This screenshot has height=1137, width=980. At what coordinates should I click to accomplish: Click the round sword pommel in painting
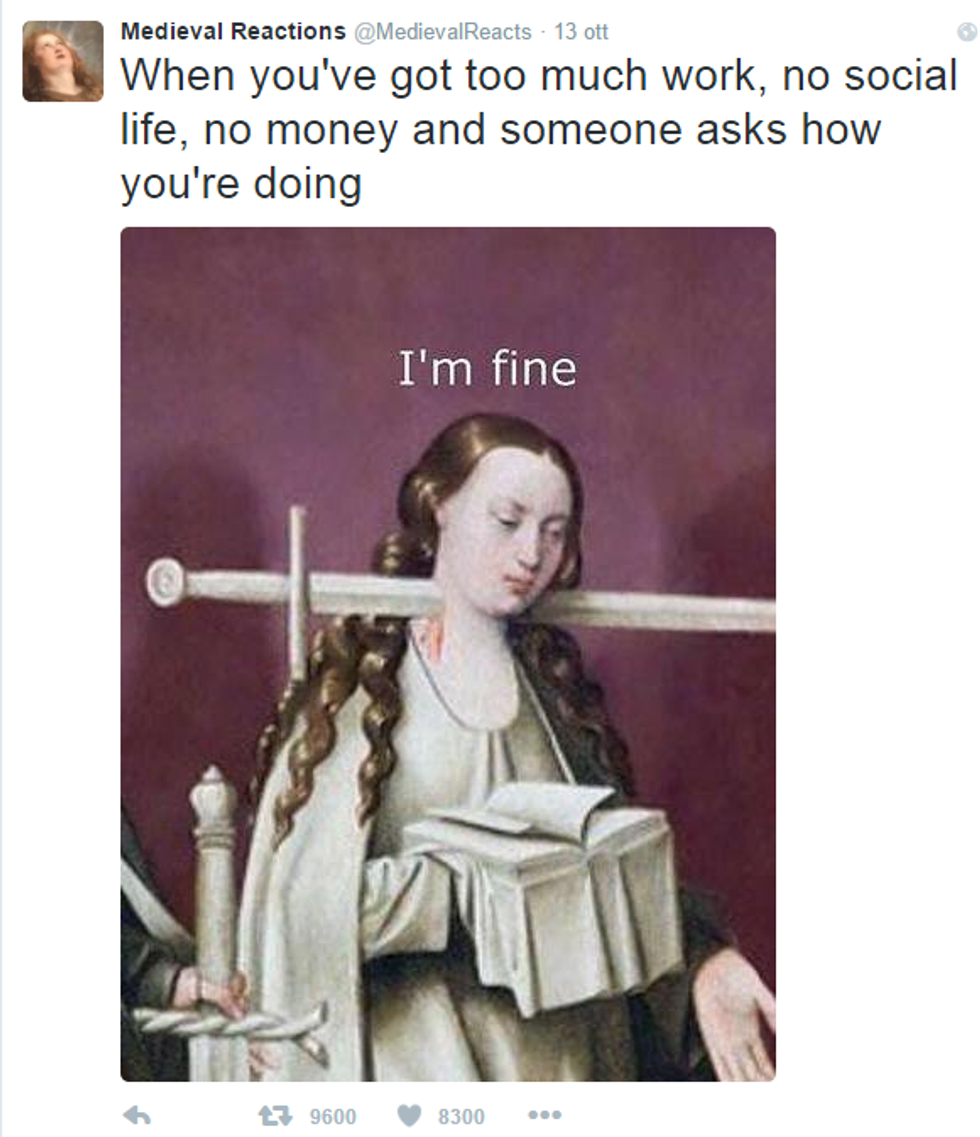tap(166, 582)
